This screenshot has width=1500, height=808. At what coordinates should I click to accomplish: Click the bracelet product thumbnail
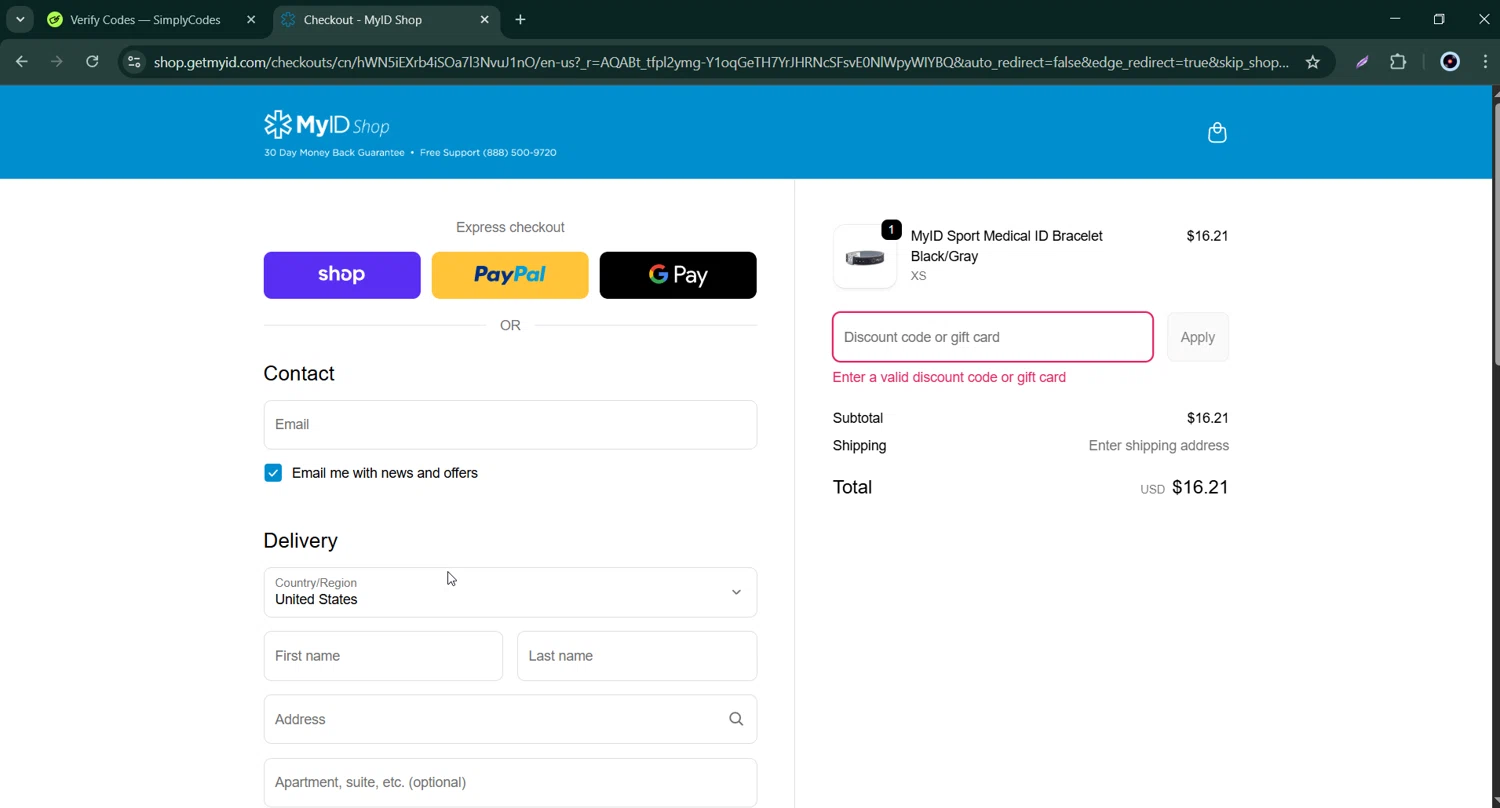[x=865, y=257]
